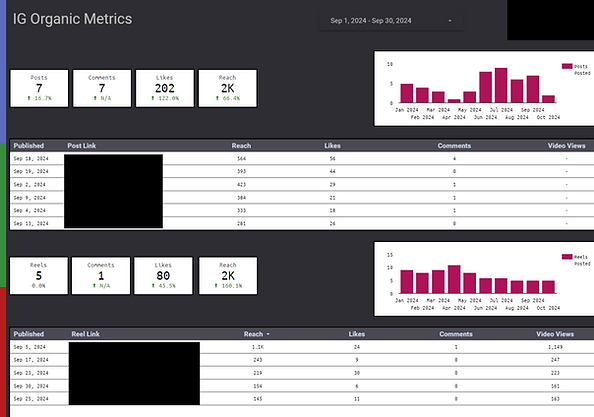Sort posts table by Likes header

click(x=332, y=146)
